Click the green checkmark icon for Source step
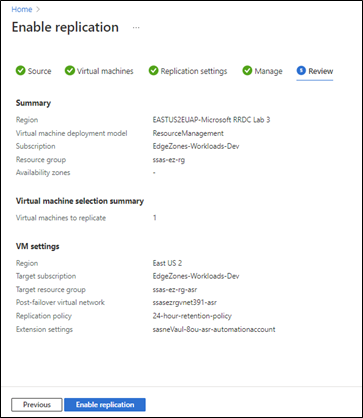The height and width of the screenshot is (418, 363). pos(20,71)
